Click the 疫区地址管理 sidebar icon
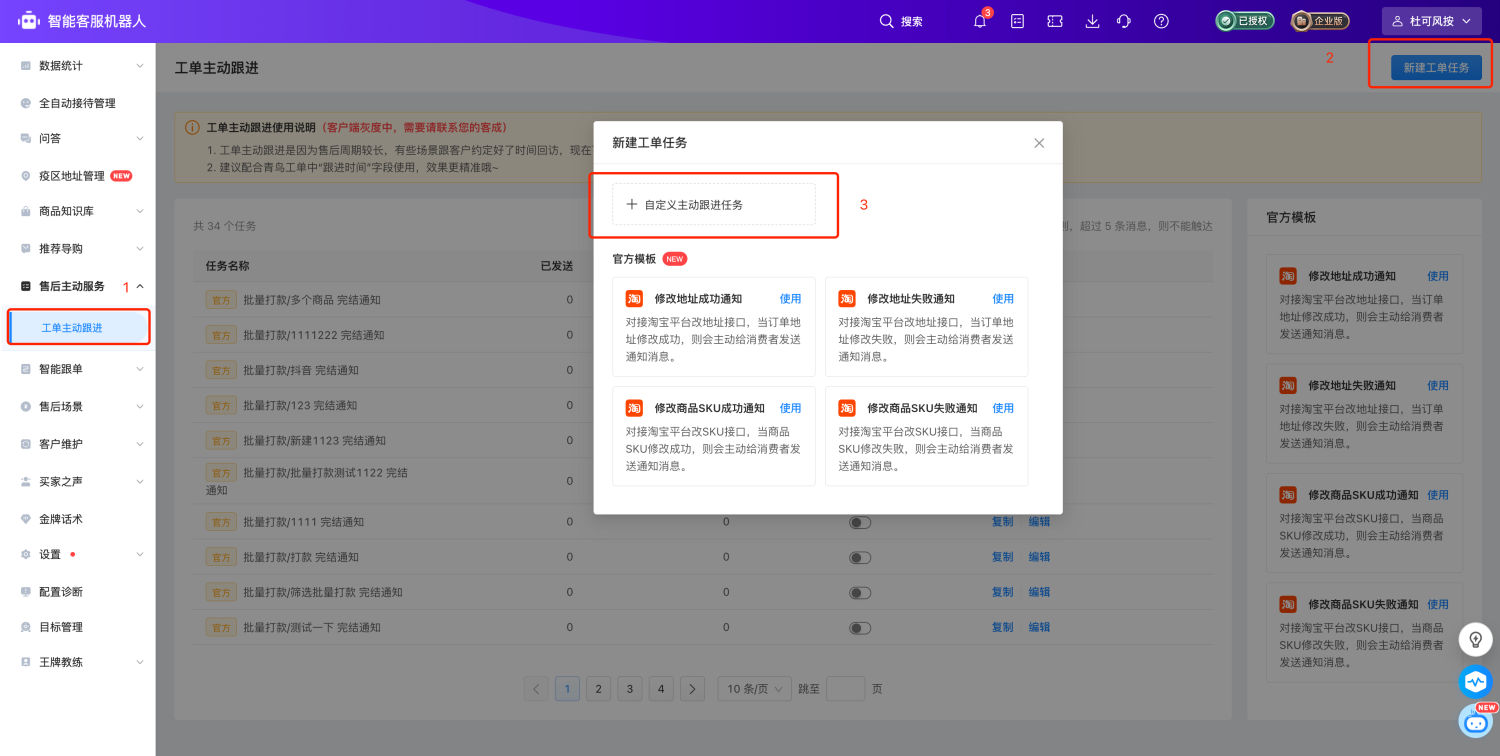 pos(26,176)
